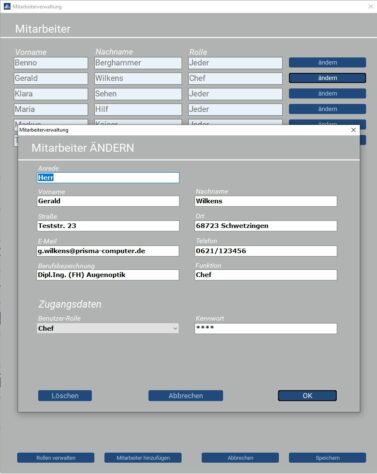Click the Telefon field 0621/123456
The width and height of the screenshot is (377, 474).
[x=266, y=251]
